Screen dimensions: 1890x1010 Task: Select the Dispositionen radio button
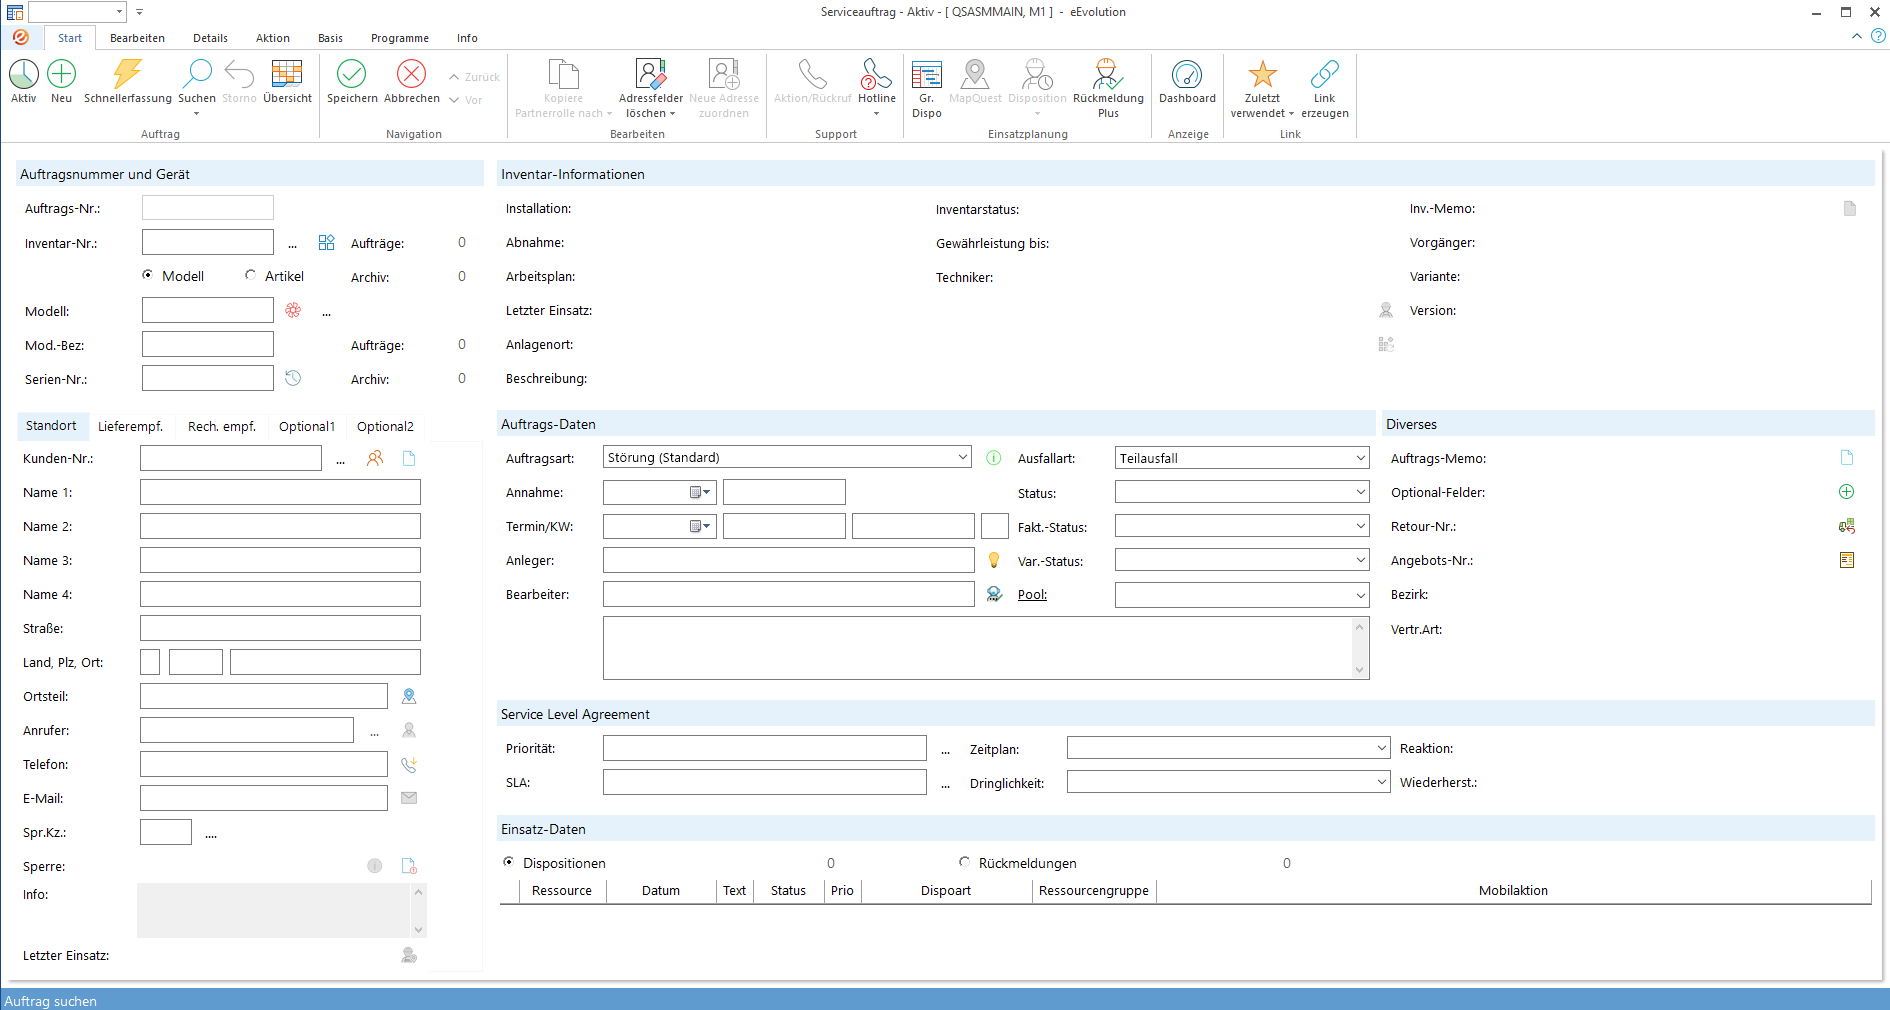[508, 862]
